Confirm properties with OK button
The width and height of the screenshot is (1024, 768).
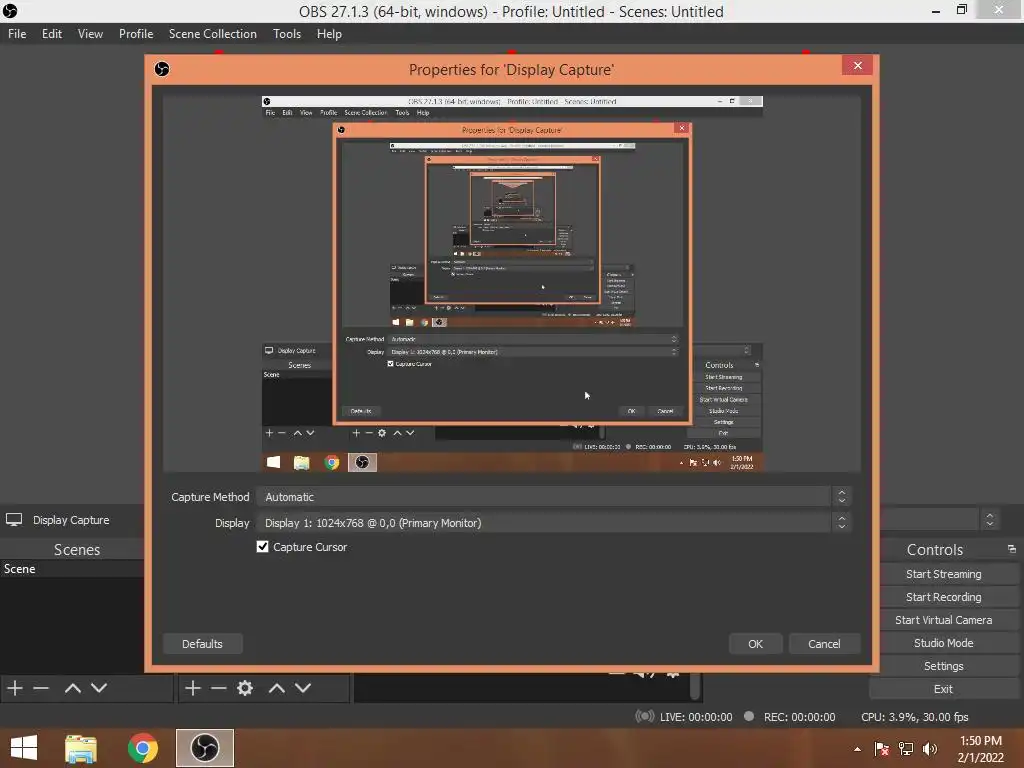(x=756, y=644)
